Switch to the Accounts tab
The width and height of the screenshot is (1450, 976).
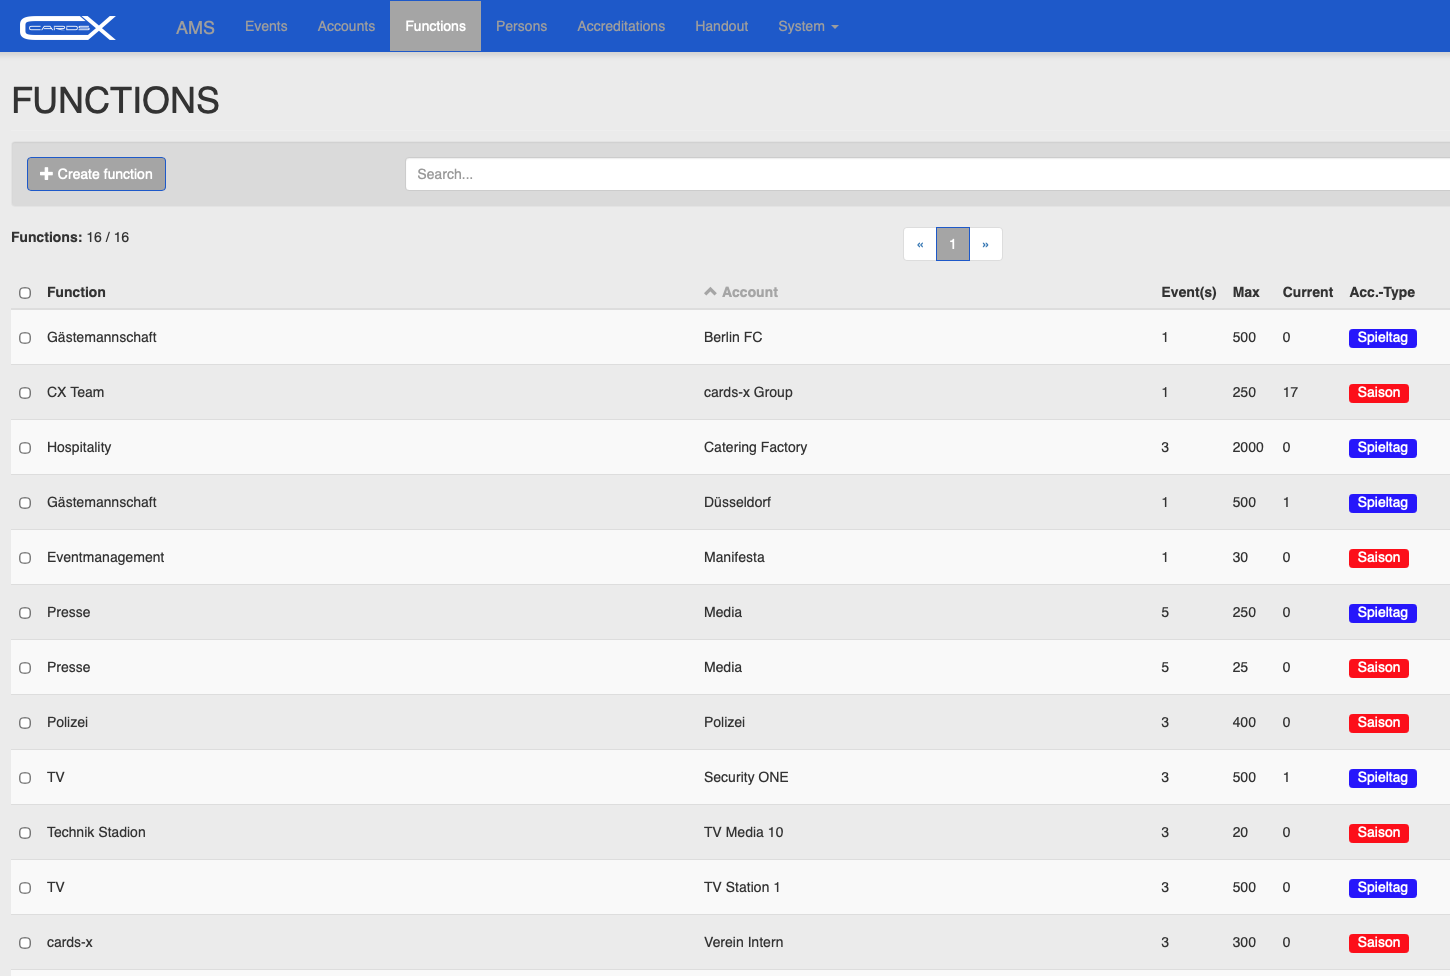[346, 26]
